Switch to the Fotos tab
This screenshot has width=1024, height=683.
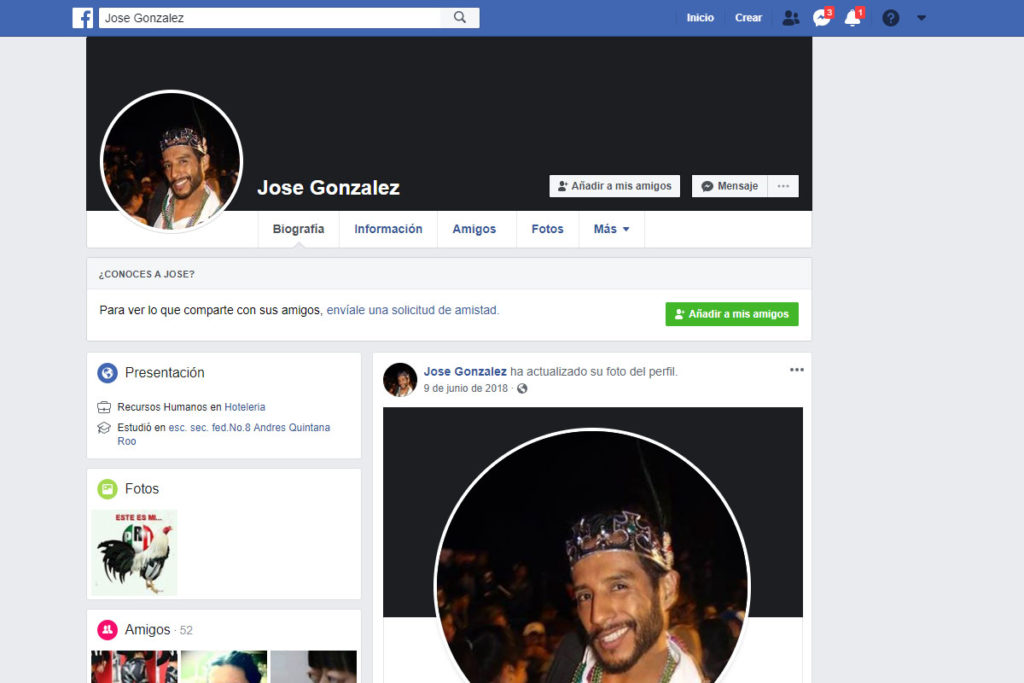(547, 229)
